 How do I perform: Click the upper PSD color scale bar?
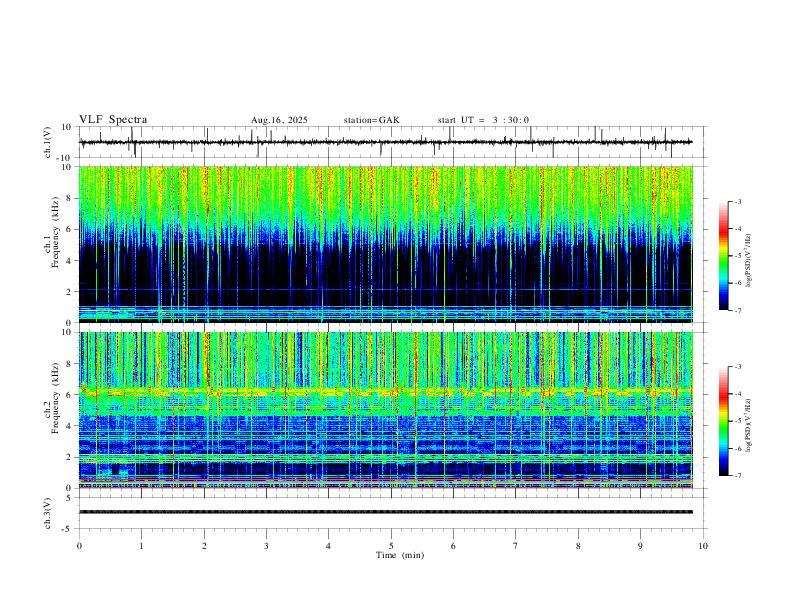(x=723, y=256)
